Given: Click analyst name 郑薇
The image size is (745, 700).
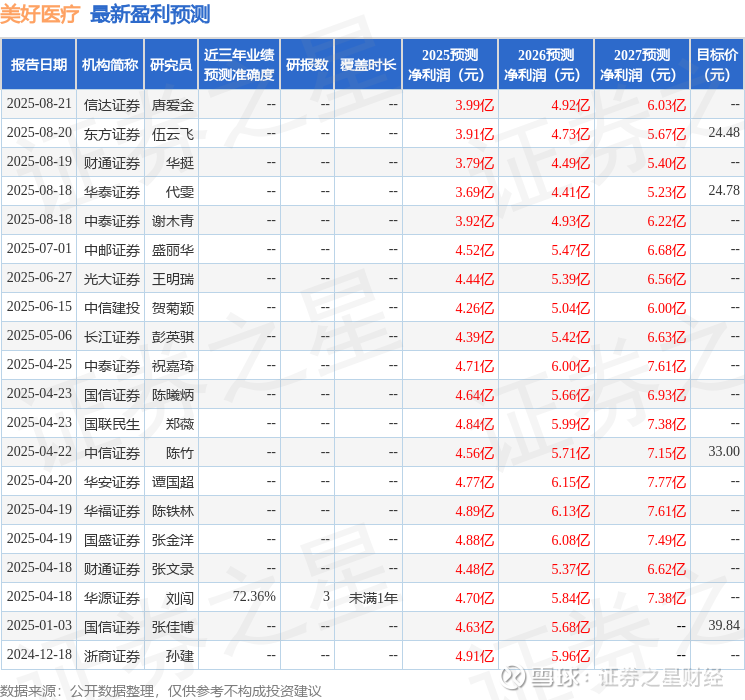Looking at the screenshot, I should point(180,424).
